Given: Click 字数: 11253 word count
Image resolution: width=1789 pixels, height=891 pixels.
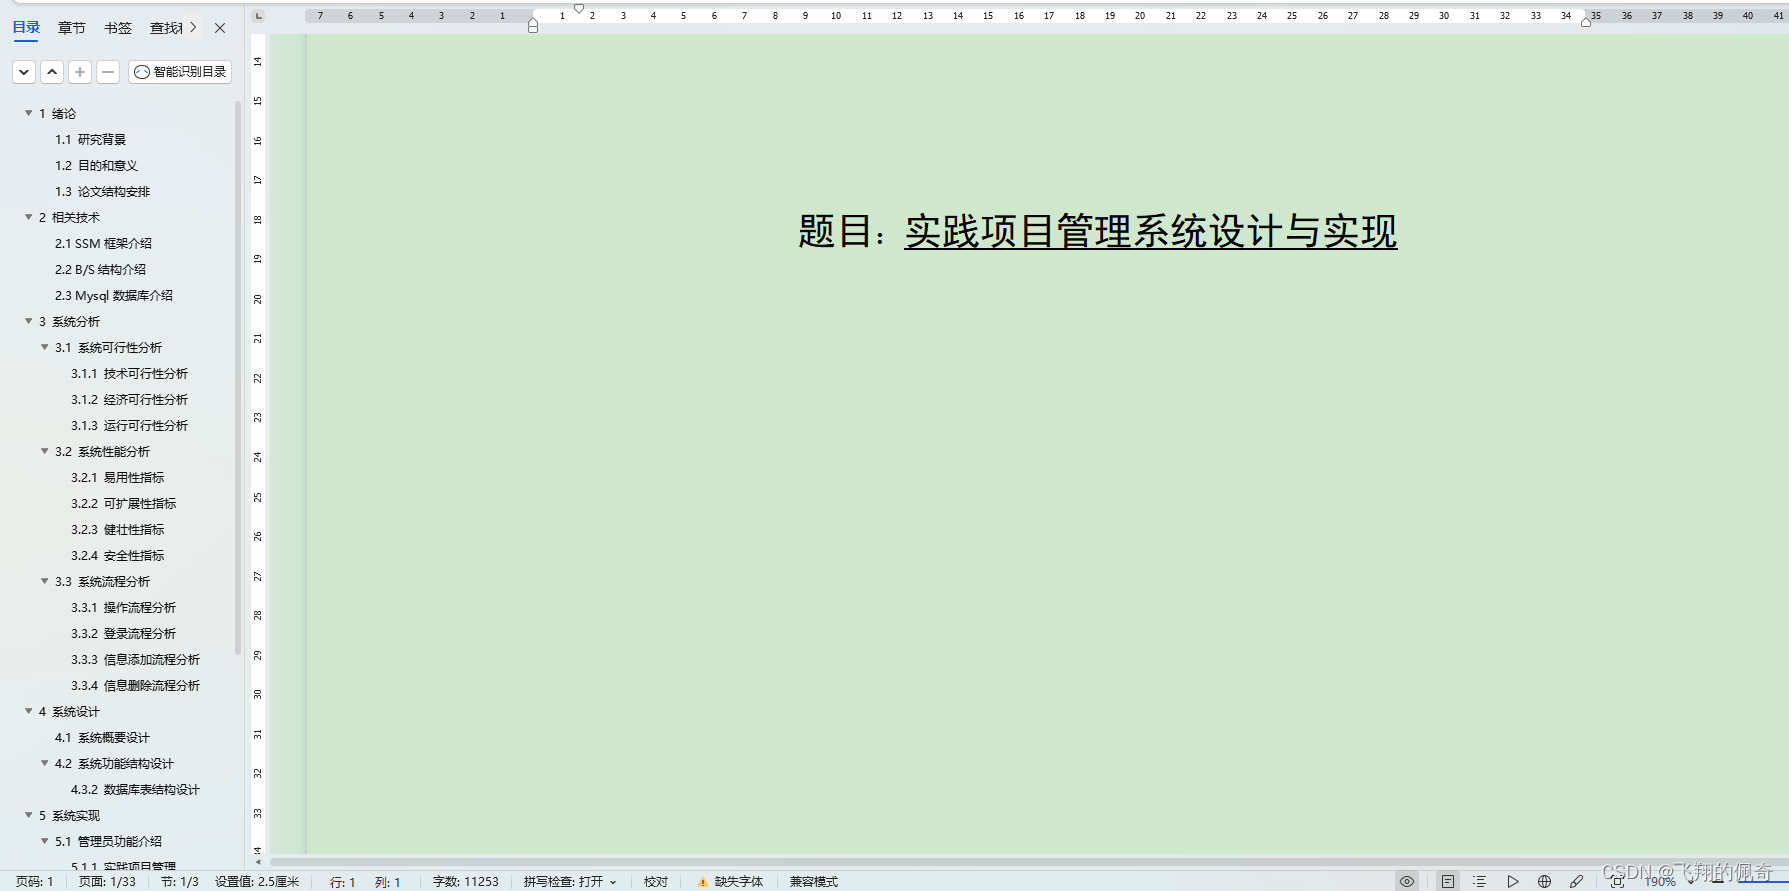Looking at the screenshot, I should pyautogui.click(x=465, y=882).
